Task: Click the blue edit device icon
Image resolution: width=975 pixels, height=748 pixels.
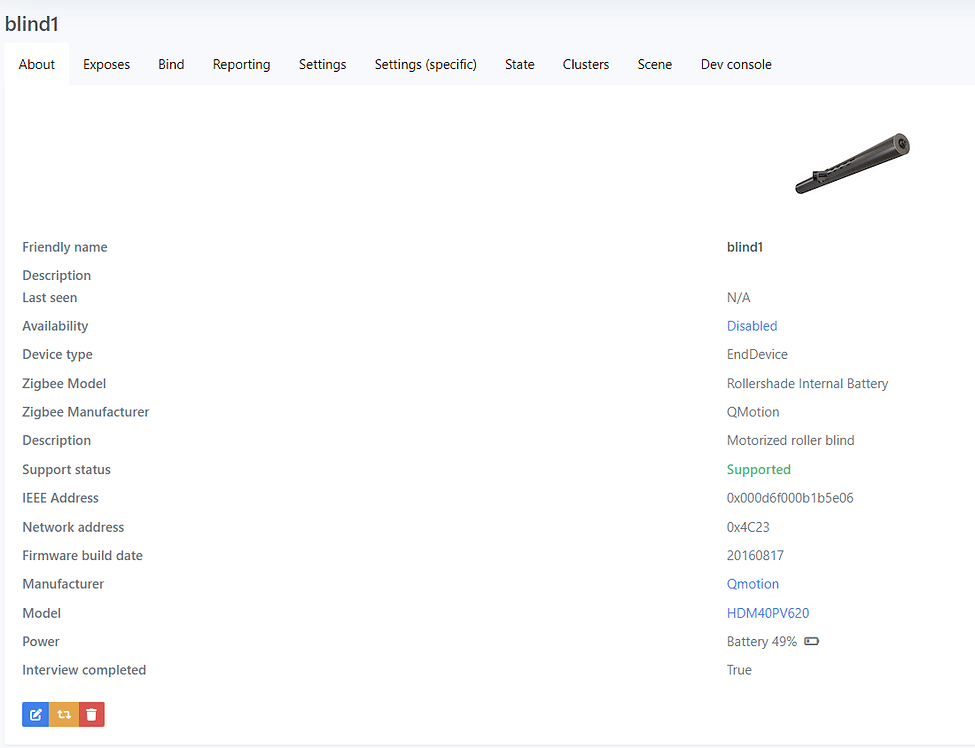Action: click(35, 714)
